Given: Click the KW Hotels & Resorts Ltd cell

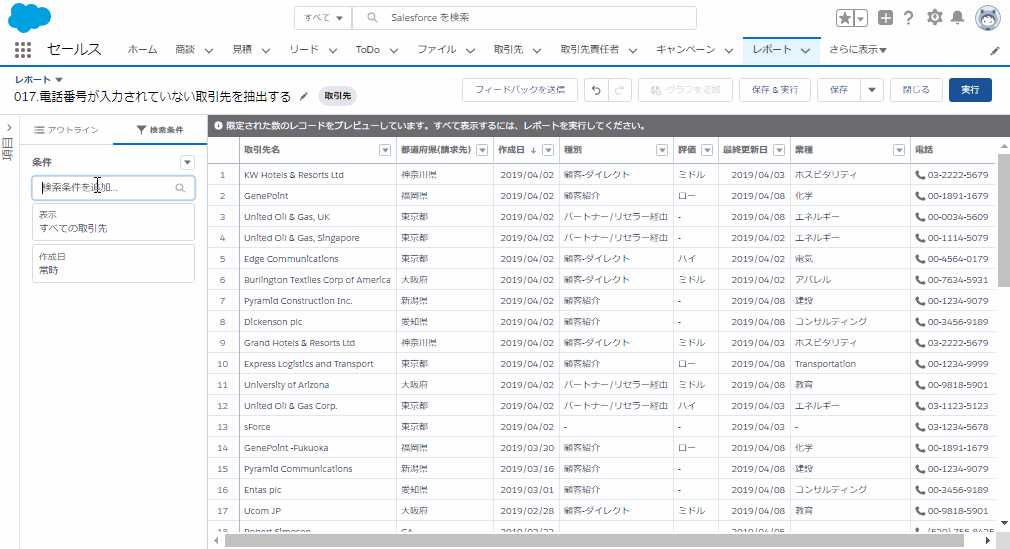Looking at the screenshot, I should click(318, 175).
